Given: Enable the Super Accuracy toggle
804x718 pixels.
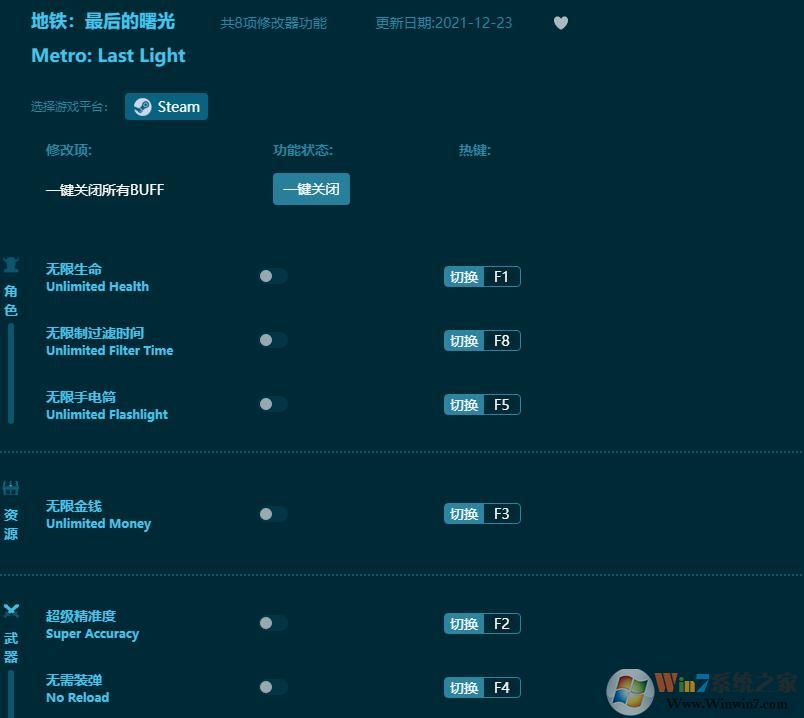Looking at the screenshot, I should [x=272, y=622].
